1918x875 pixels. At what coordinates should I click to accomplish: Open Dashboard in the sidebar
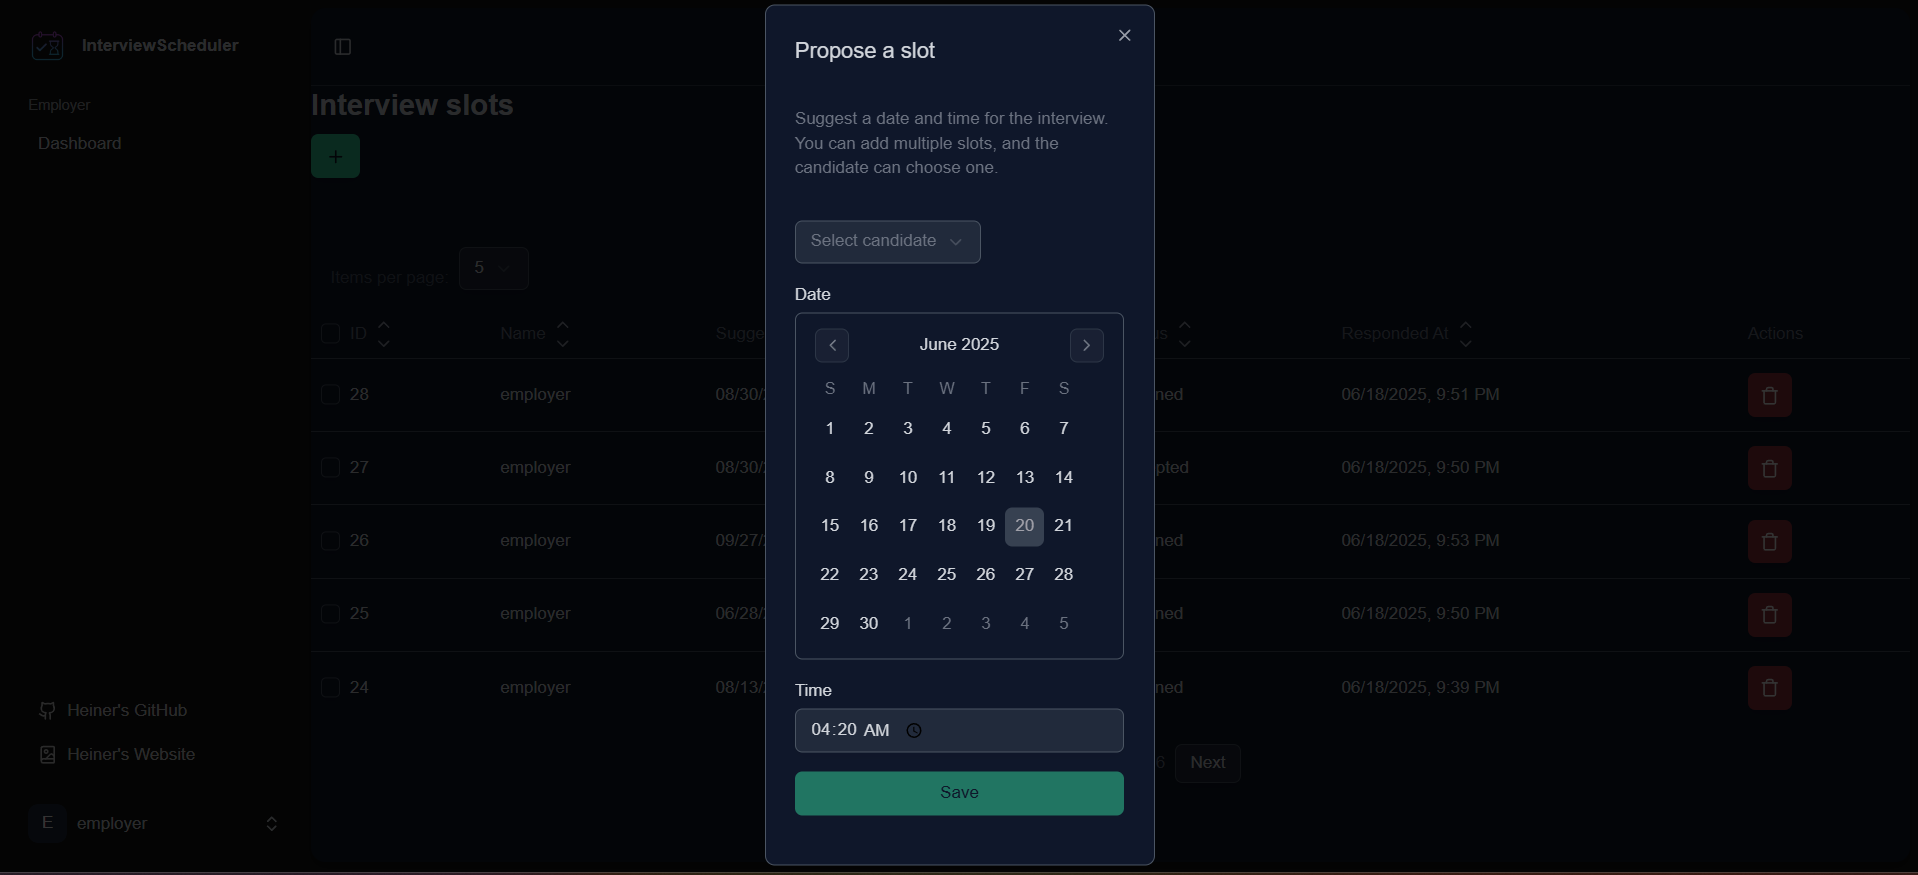pyautogui.click(x=80, y=144)
